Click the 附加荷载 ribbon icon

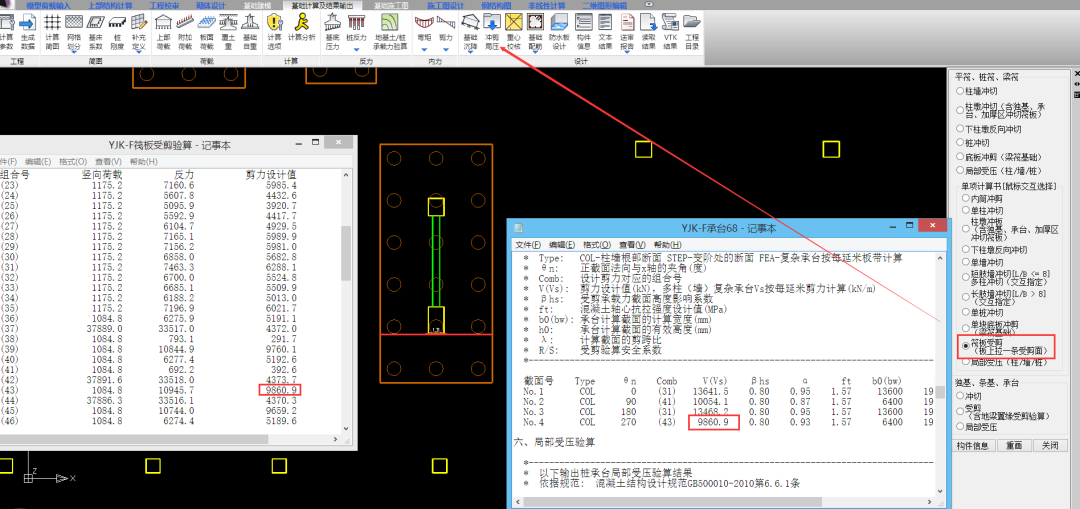pos(185,31)
